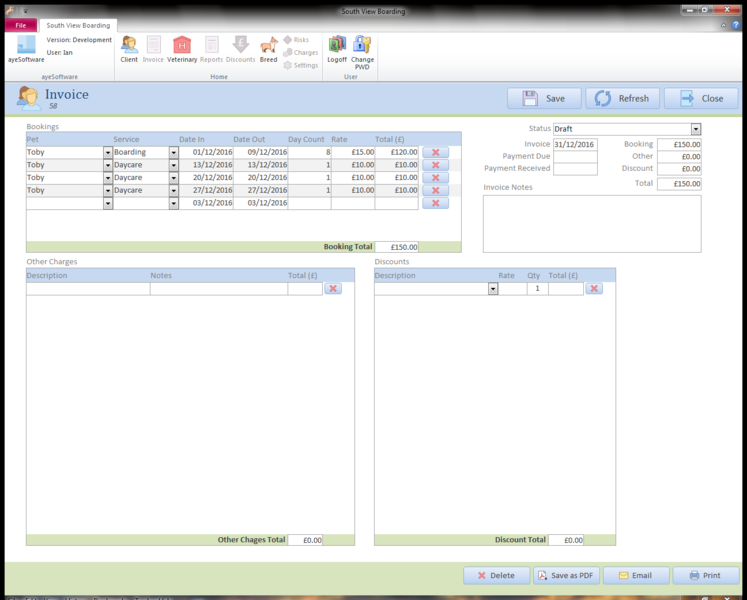
Task: Remove the Discounts row with red X
Action: [x=593, y=288]
